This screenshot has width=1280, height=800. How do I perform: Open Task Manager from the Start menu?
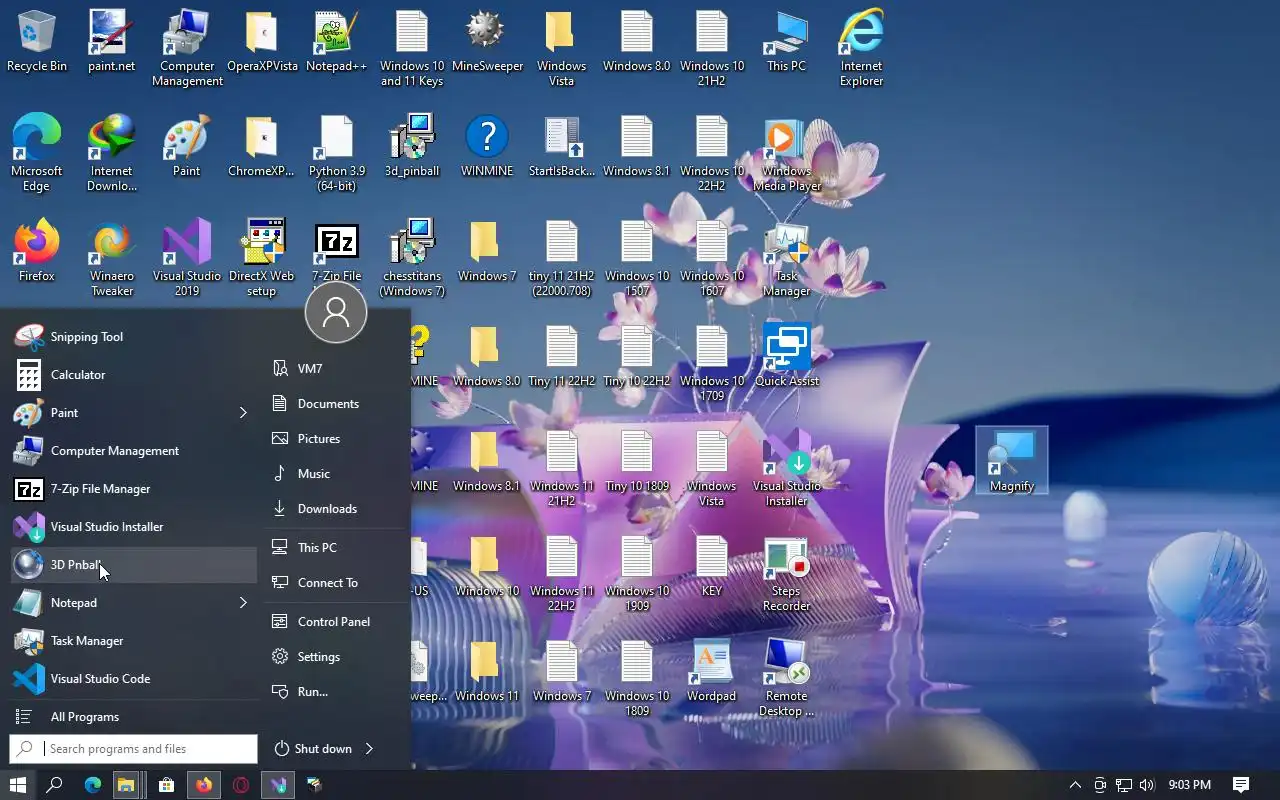(132, 641)
